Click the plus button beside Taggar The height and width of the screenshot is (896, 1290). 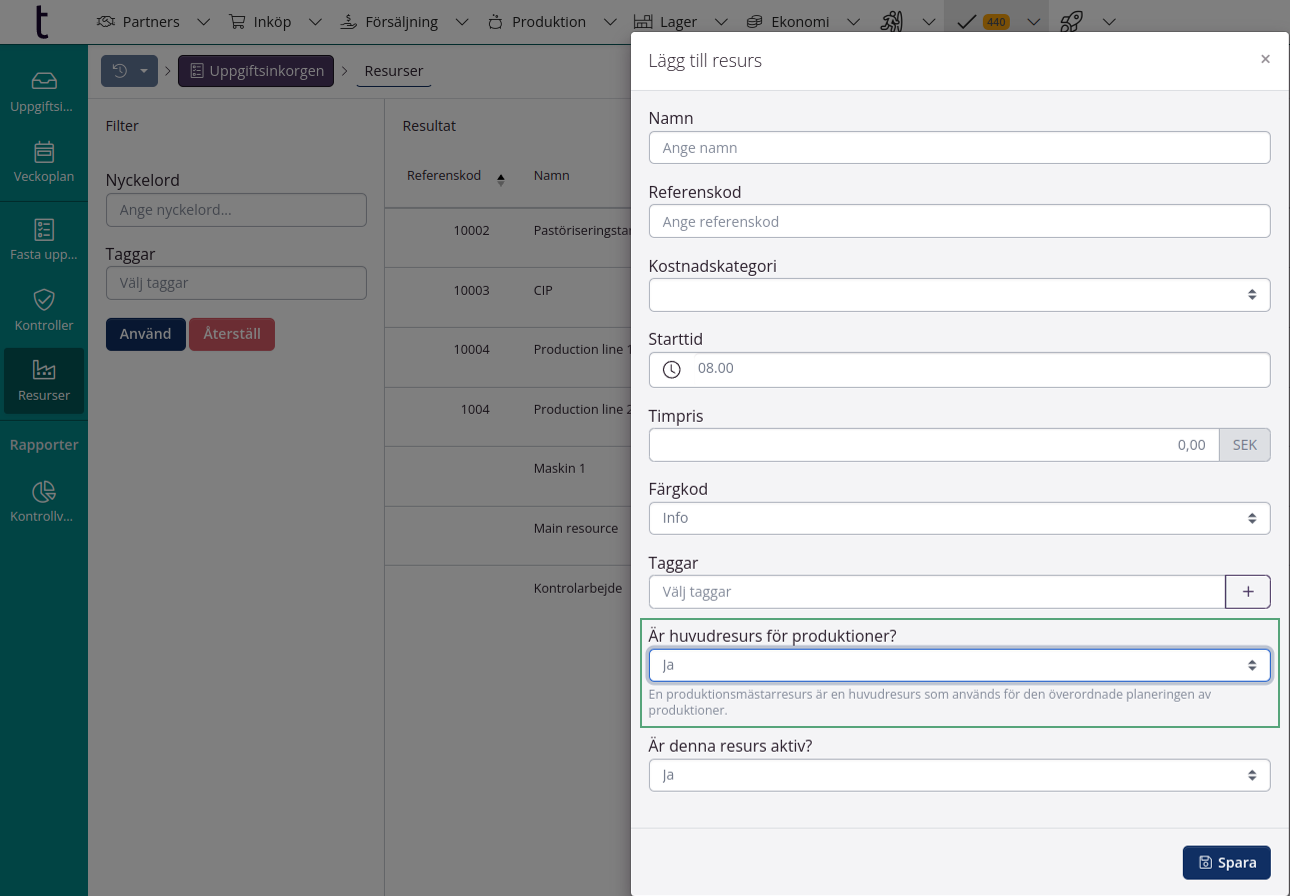click(x=1247, y=592)
